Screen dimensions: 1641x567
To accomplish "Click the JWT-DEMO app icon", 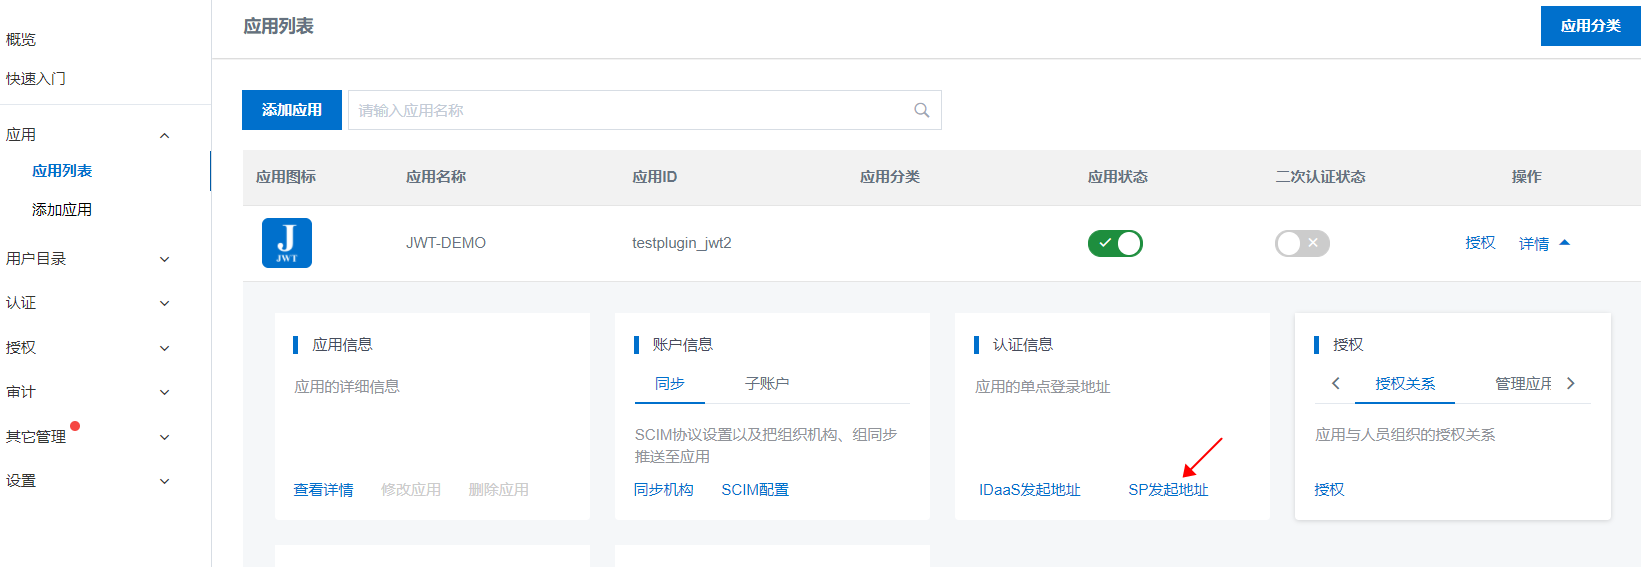I will tap(287, 243).
